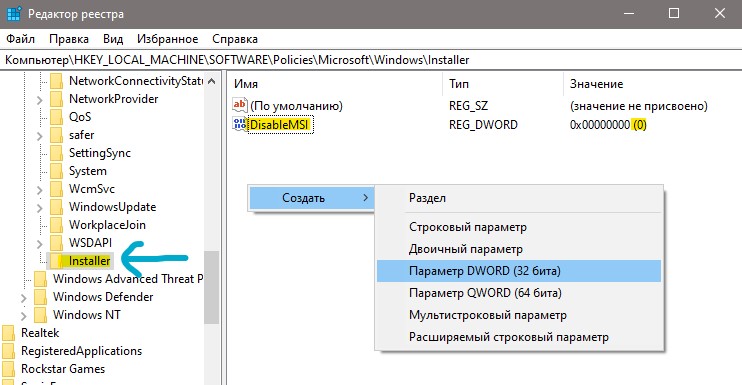The image size is (742, 385).
Task: Click the REG_DWORD type cell
Action: 483,125
